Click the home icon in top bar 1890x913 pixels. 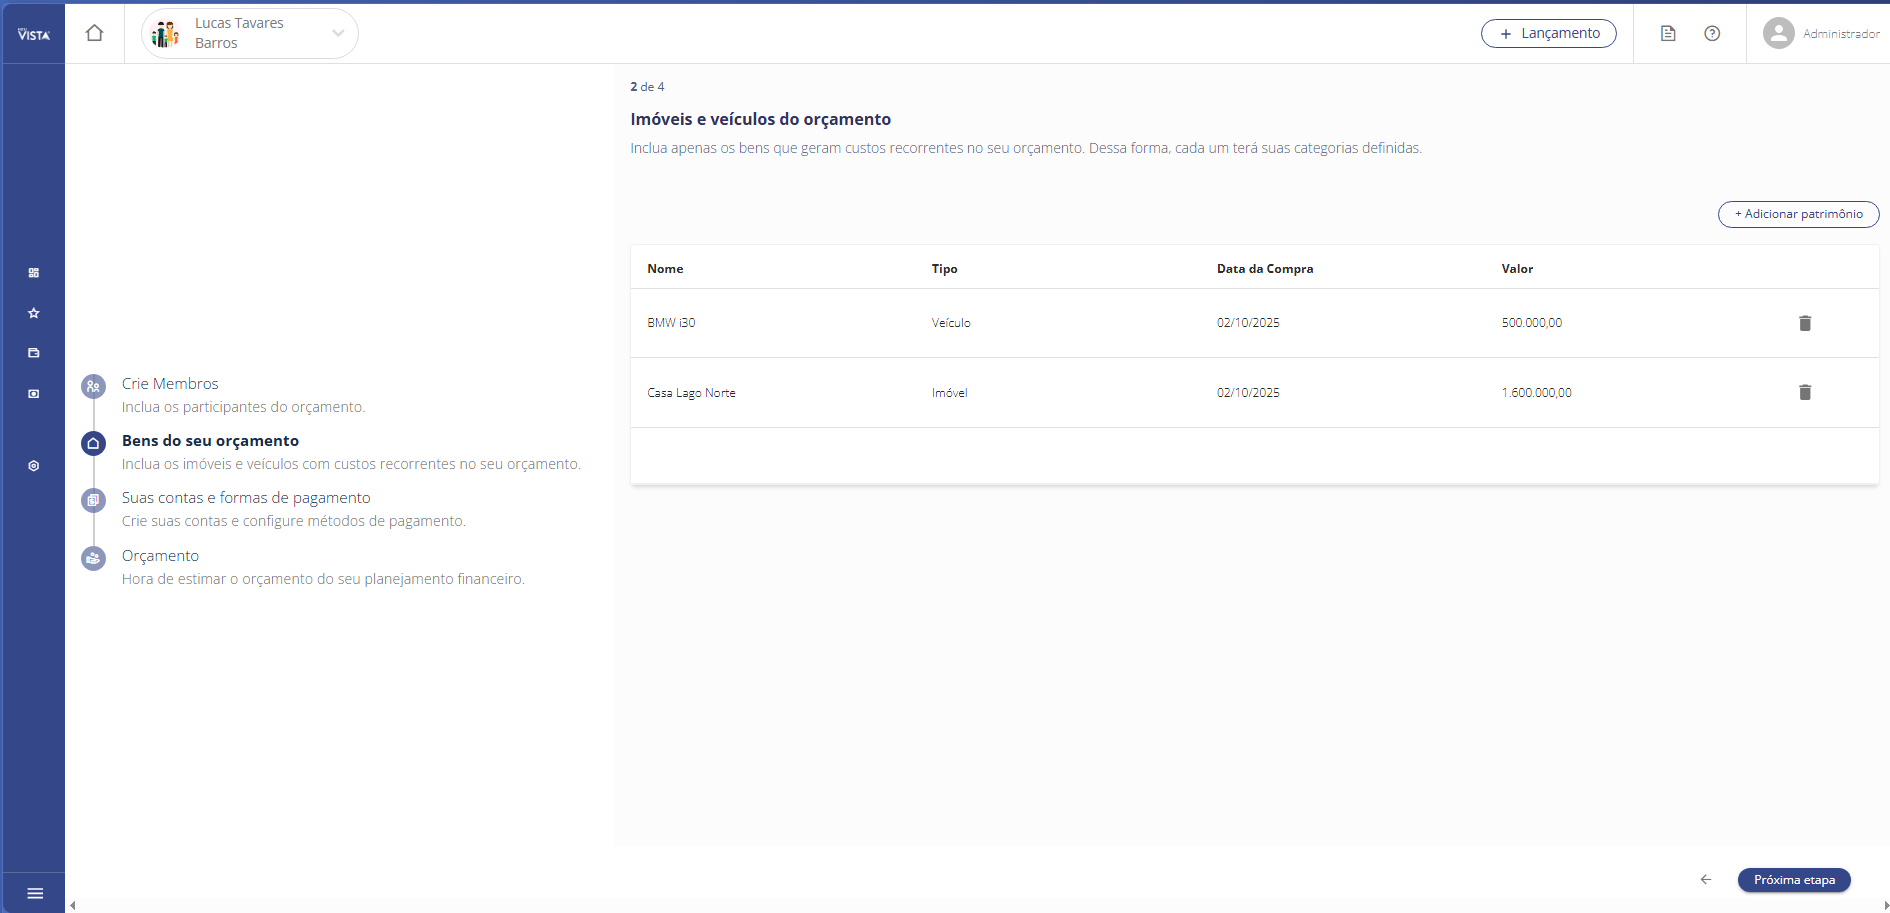[95, 33]
